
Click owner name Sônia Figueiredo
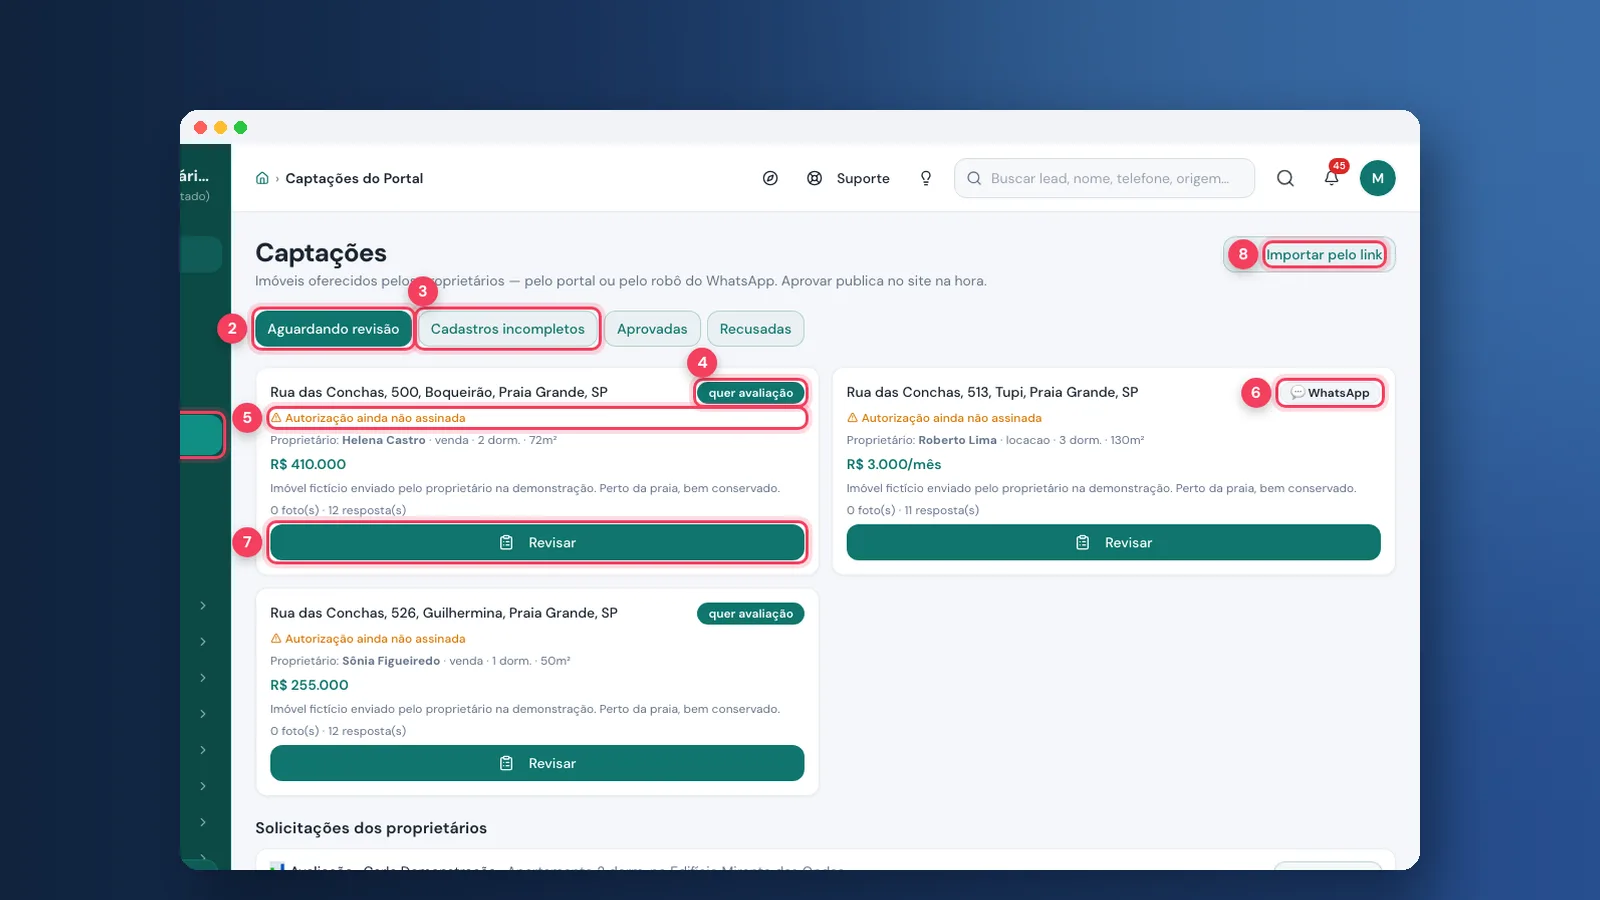391,661
